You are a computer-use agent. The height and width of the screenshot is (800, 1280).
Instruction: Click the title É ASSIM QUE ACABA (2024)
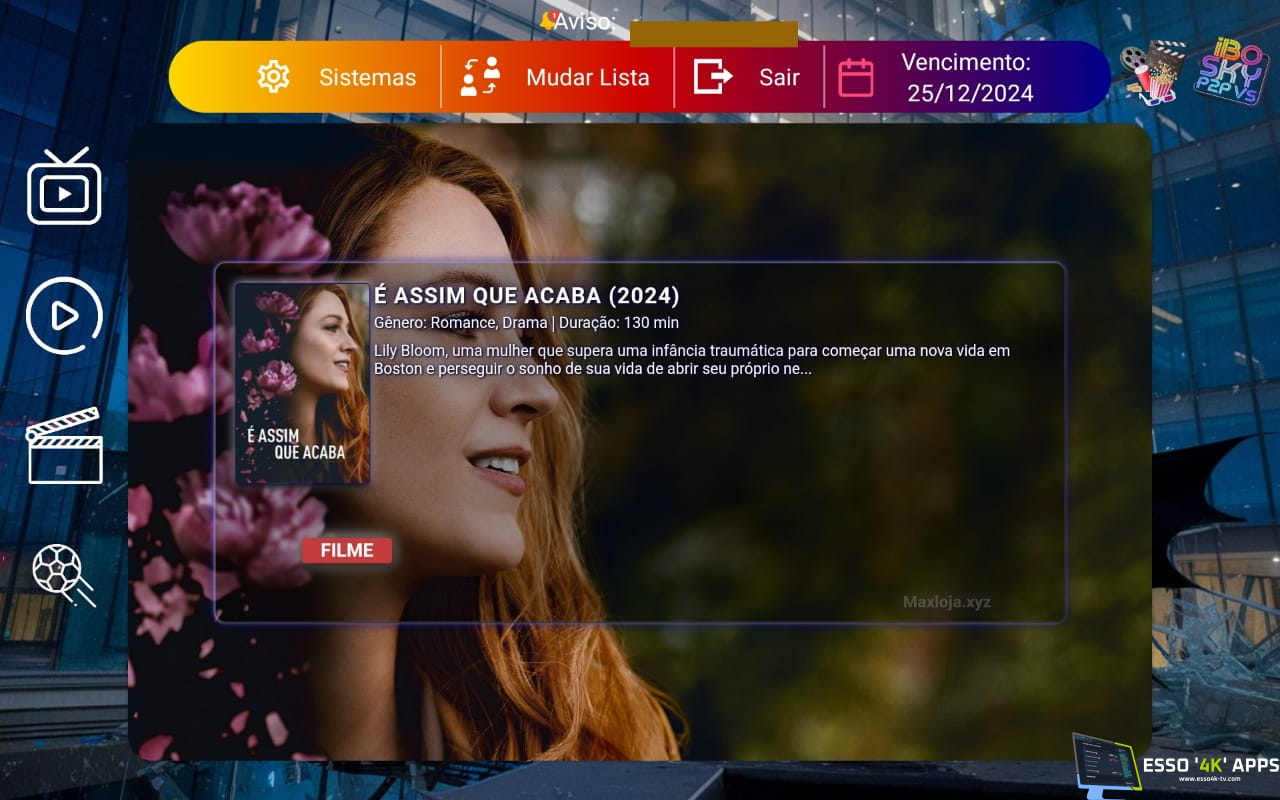(x=526, y=296)
